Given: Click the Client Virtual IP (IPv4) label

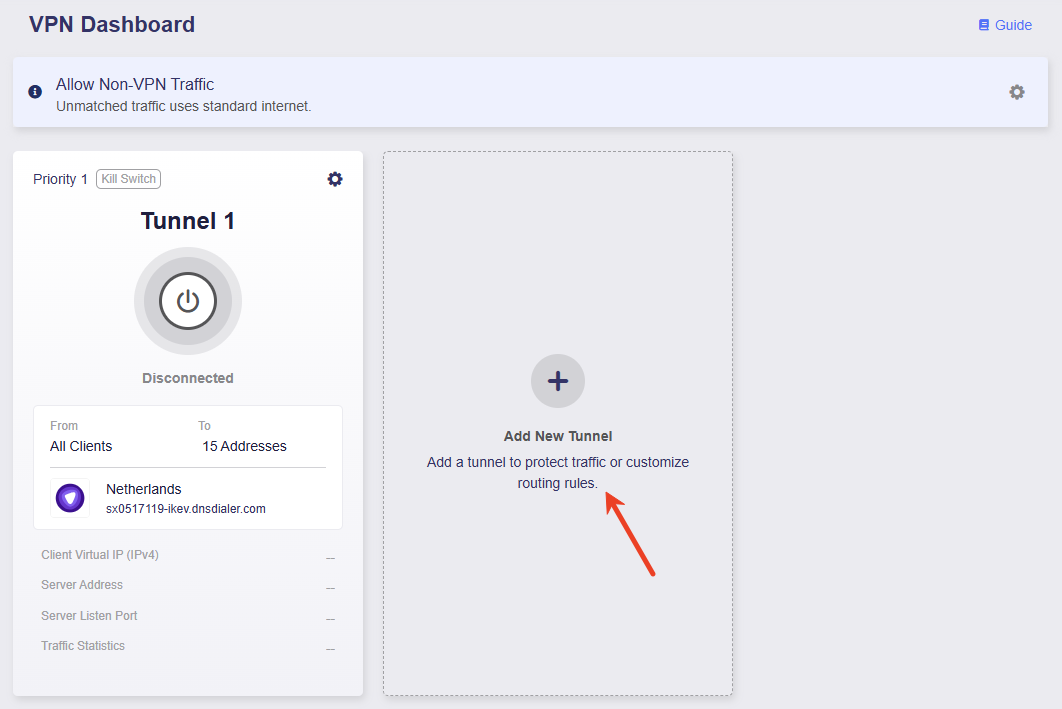Looking at the screenshot, I should click(x=100, y=554).
